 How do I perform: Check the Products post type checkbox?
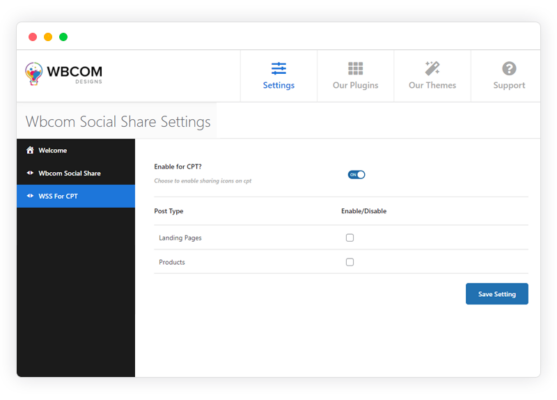click(x=350, y=262)
